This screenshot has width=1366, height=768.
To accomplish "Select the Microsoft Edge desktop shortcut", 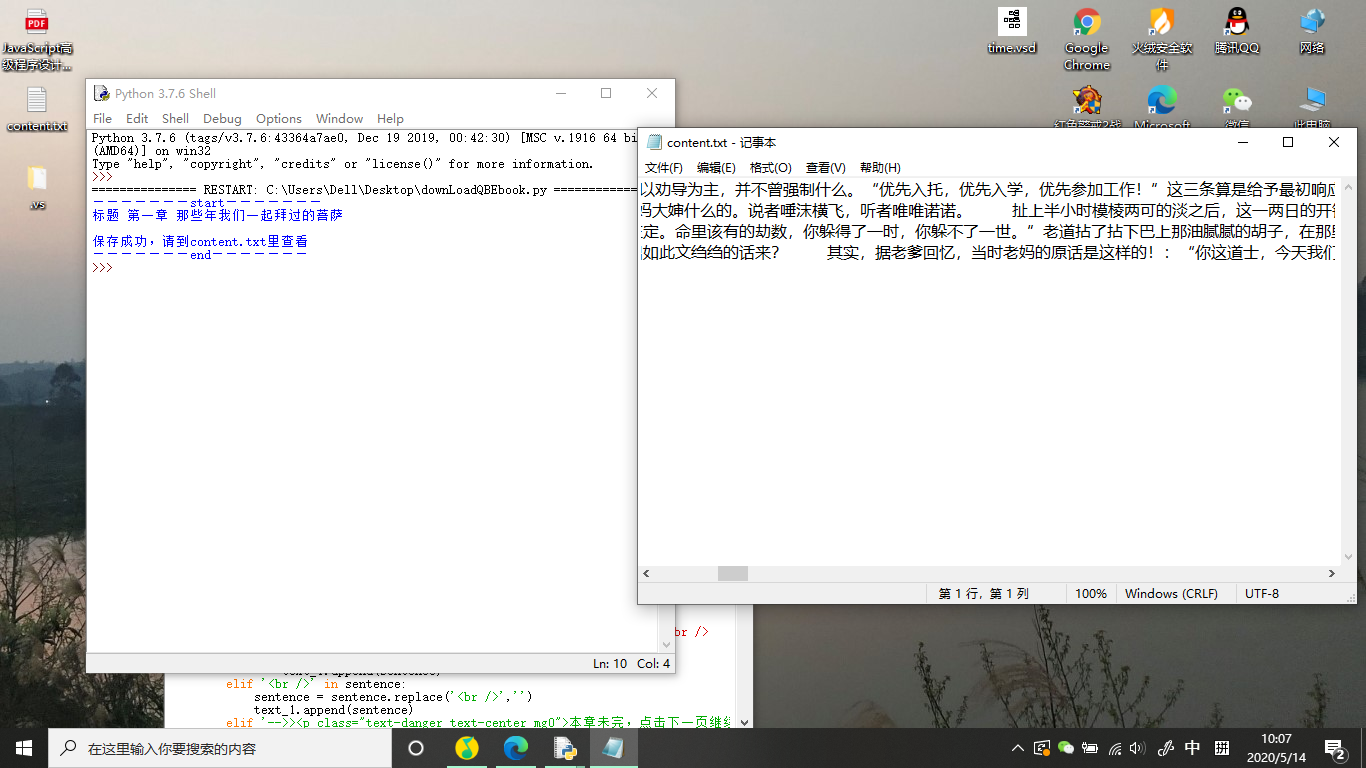I will (x=1161, y=107).
